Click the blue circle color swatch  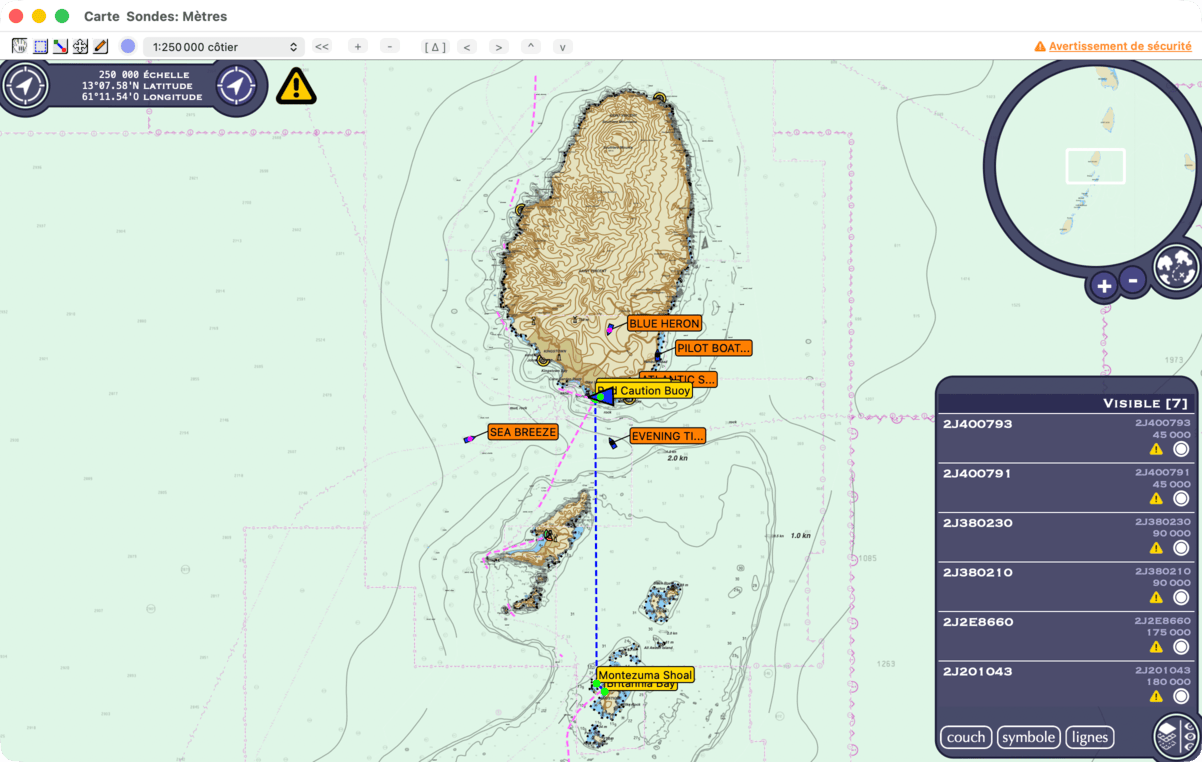(x=128, y=46)
